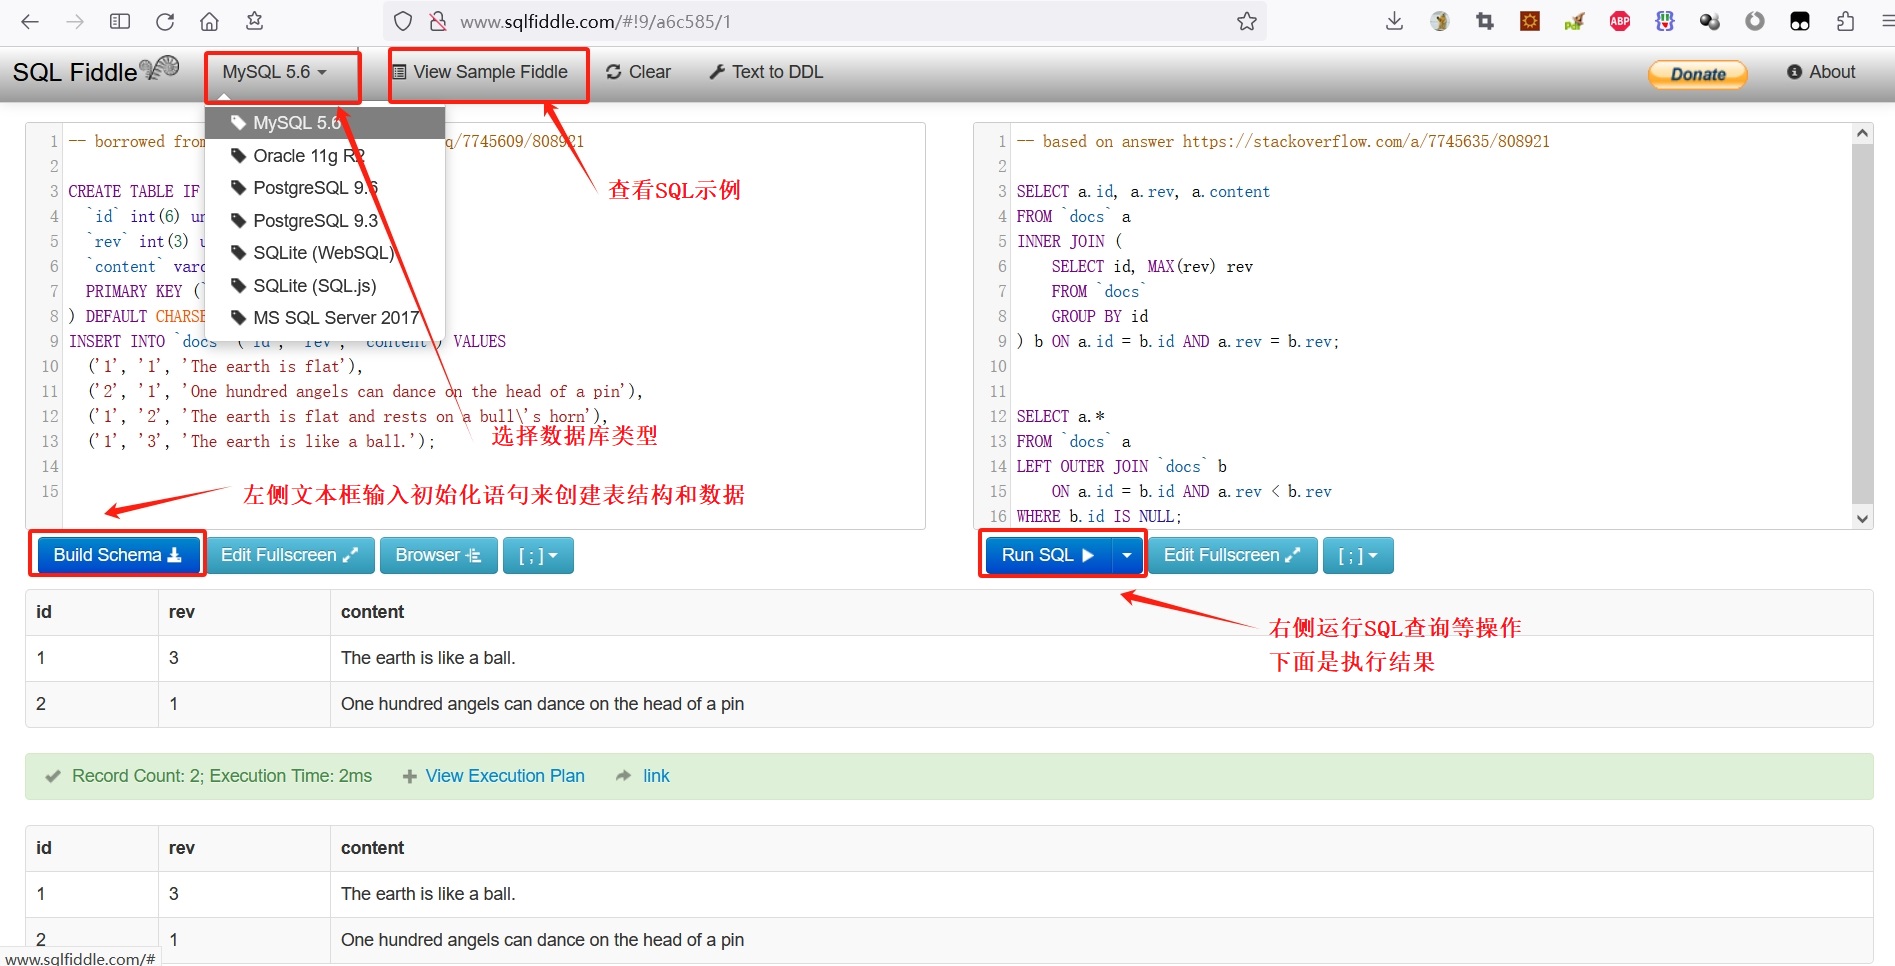
Task: Open the schema panel terminator dropdown
Action: (538, 555)
